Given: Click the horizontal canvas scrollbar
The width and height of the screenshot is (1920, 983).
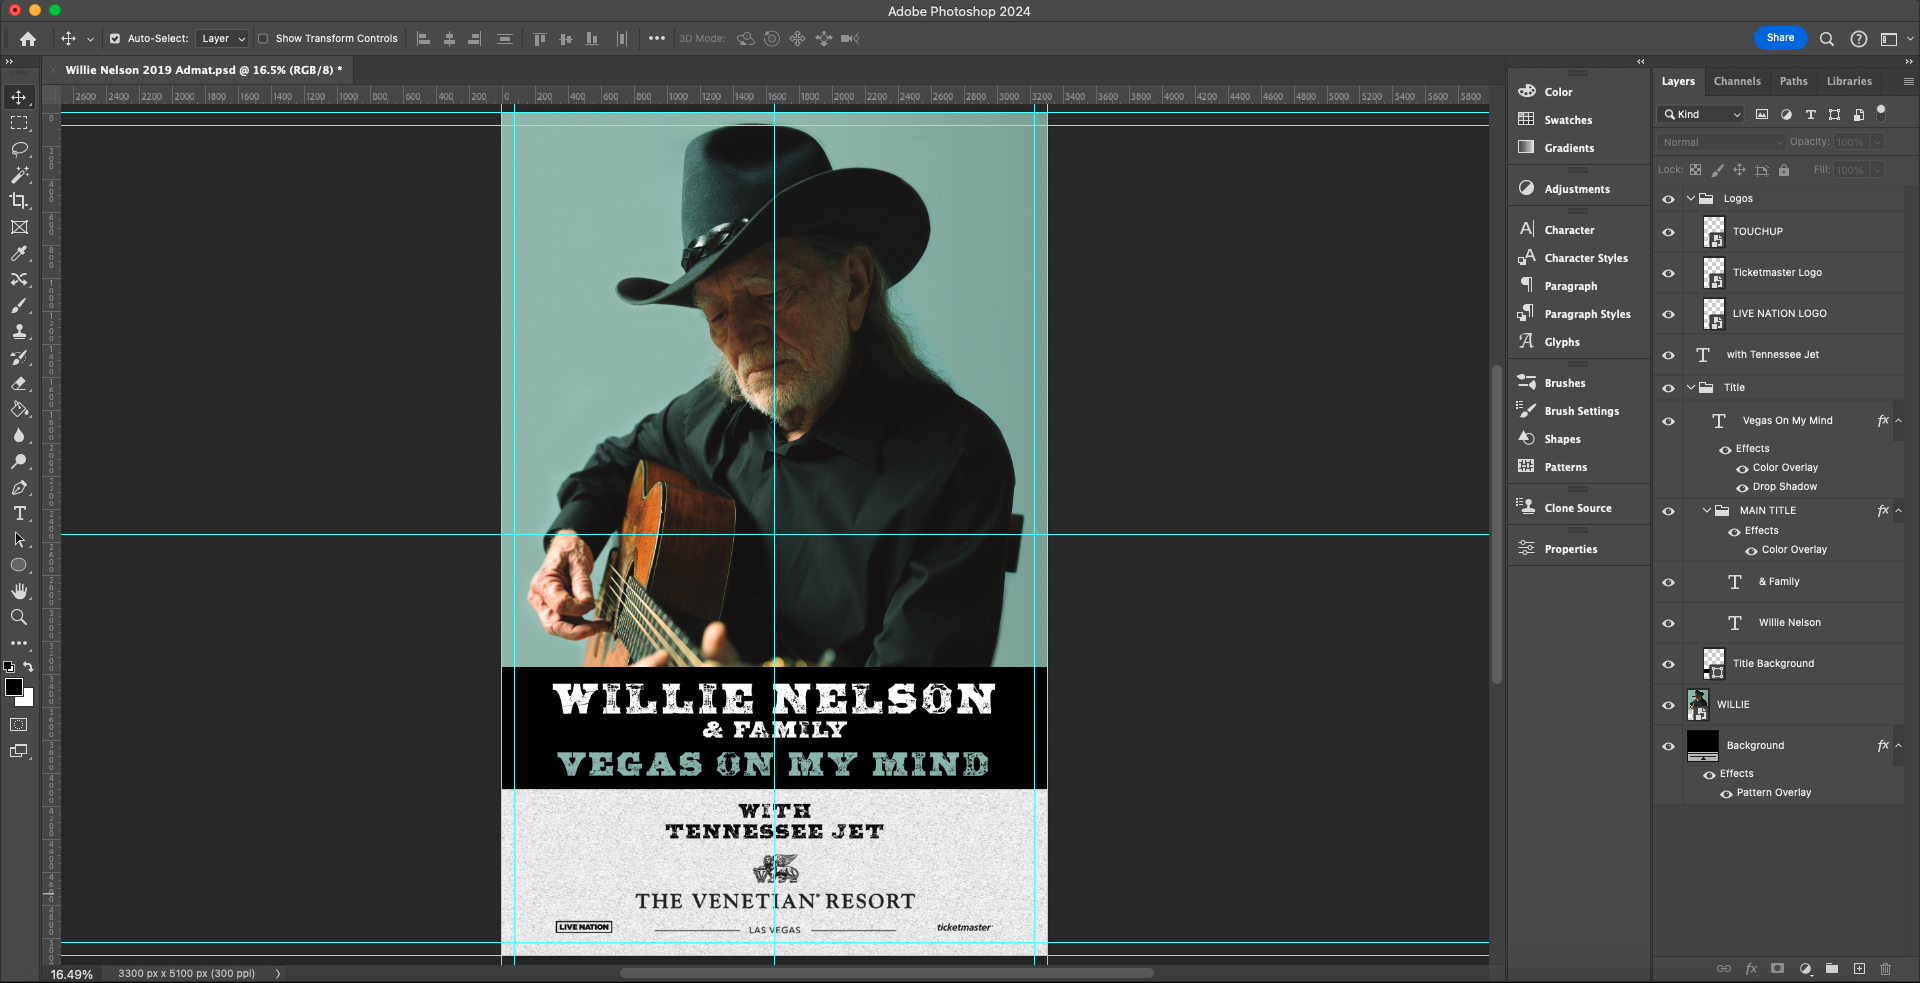Looking at the screenshot, I should pos(886,973).
